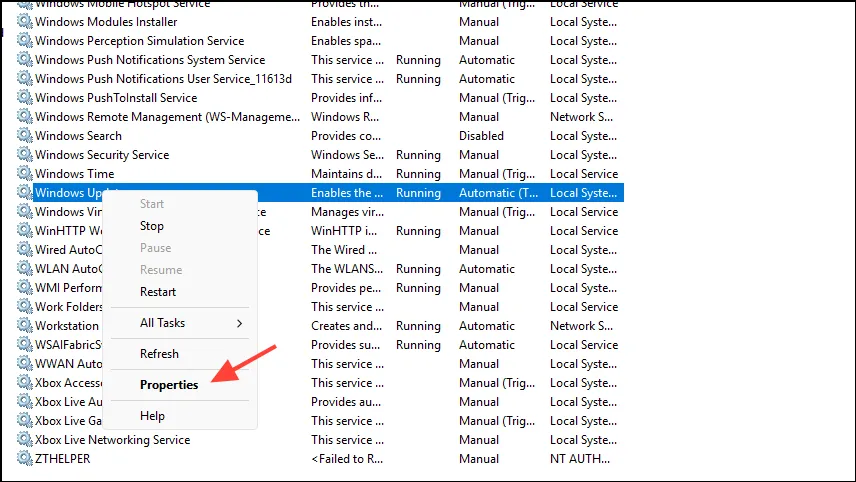Screen dimensions: 856x482
Task: Click gear icon next to WWAN AutoConfig row
Action: [25, 364]
